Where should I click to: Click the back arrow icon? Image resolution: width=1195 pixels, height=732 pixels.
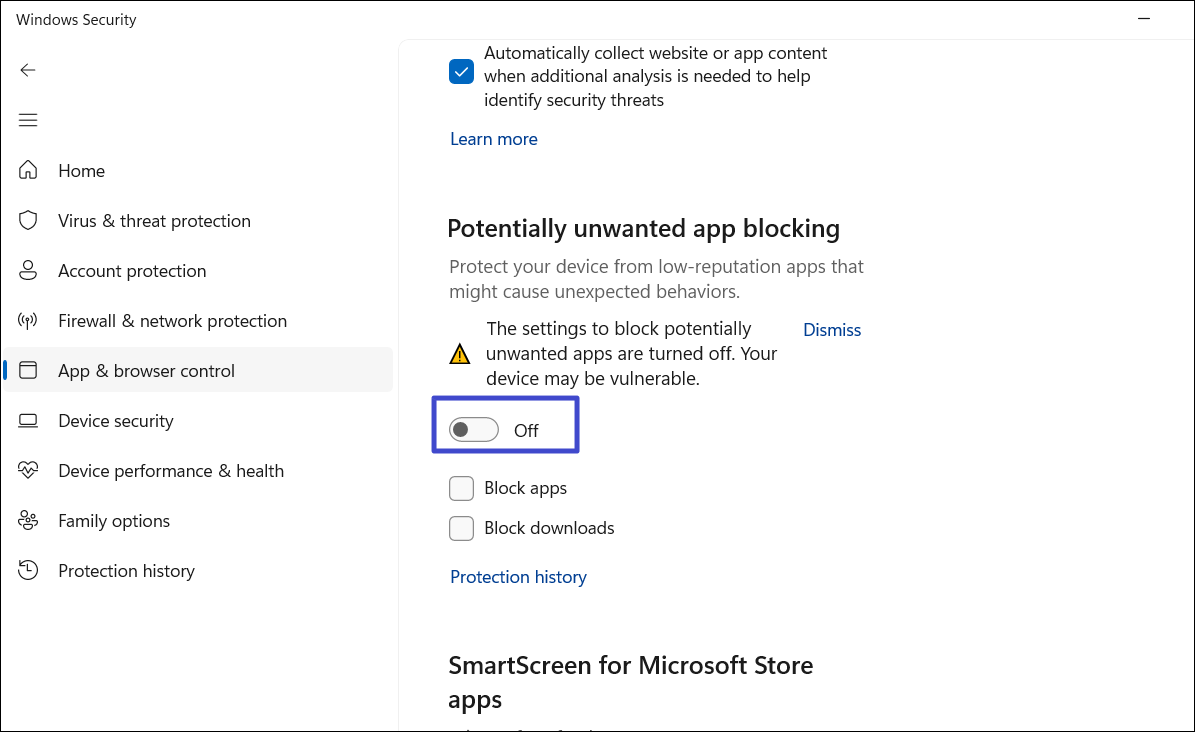[28, 70]
